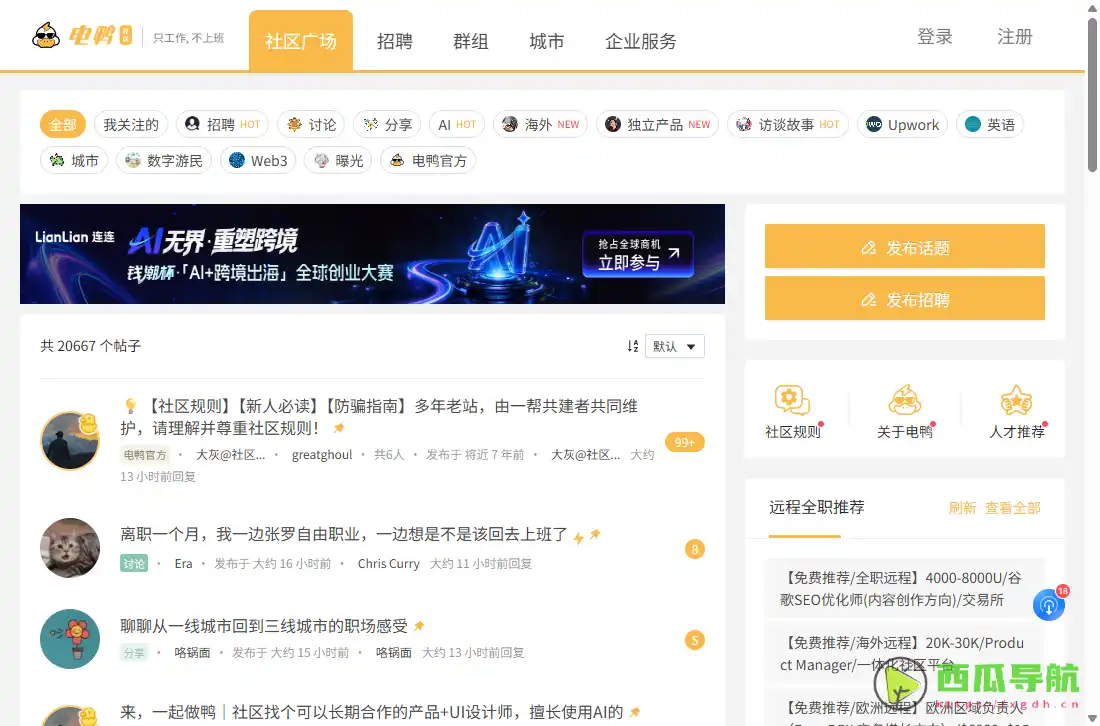Open the LianLian AI contest banner
Viewport: 1100px width, 726px height.
pyautogui.click(x=372, y=254)
